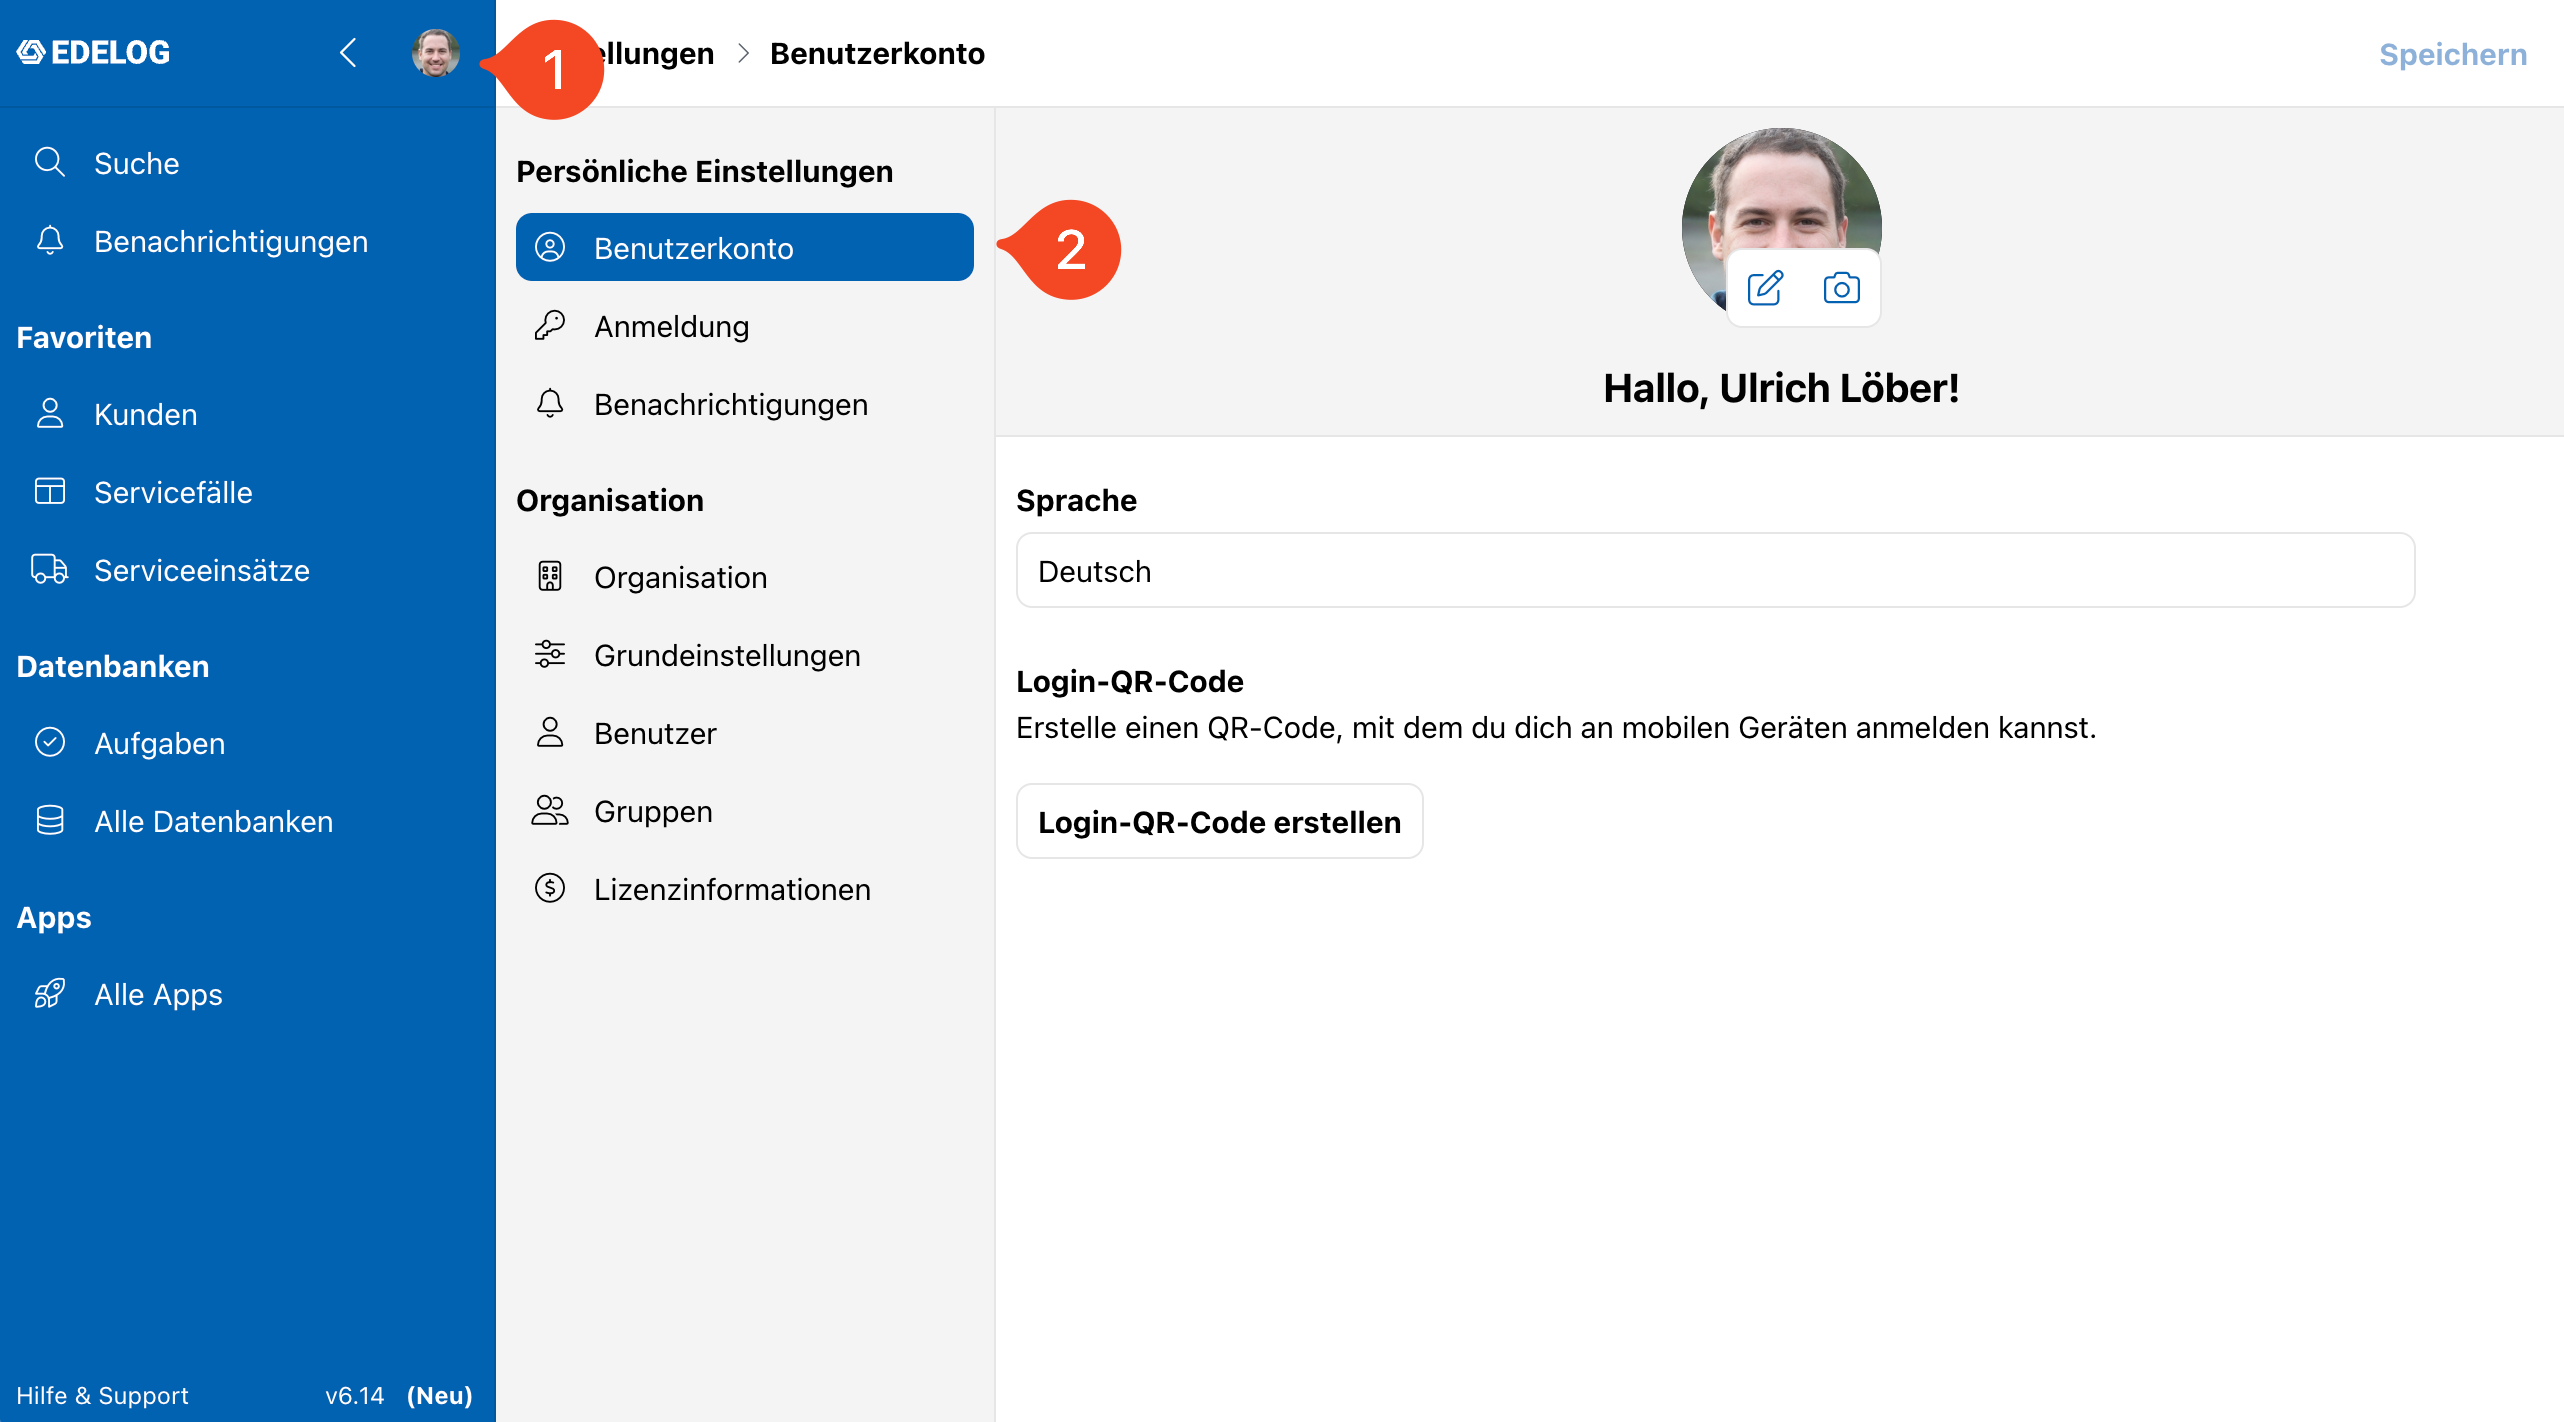Screen dimensions: 2564x1422
Task: Click Benutzerkonto in the breadcrumb
Action: tap(877, 53)
